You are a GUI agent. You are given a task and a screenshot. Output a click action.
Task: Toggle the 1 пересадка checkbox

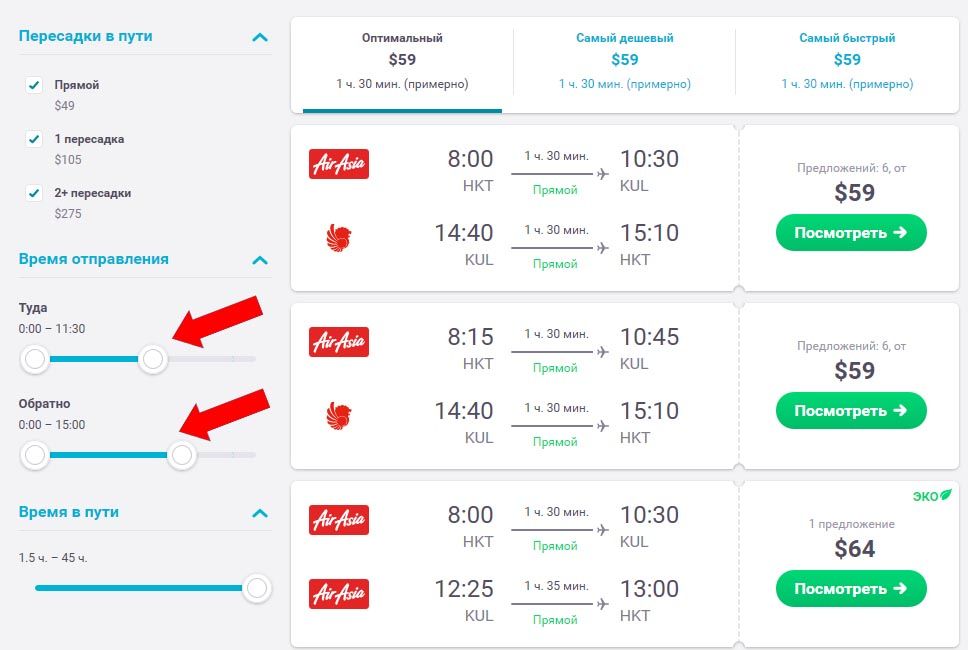coord(34,139)
